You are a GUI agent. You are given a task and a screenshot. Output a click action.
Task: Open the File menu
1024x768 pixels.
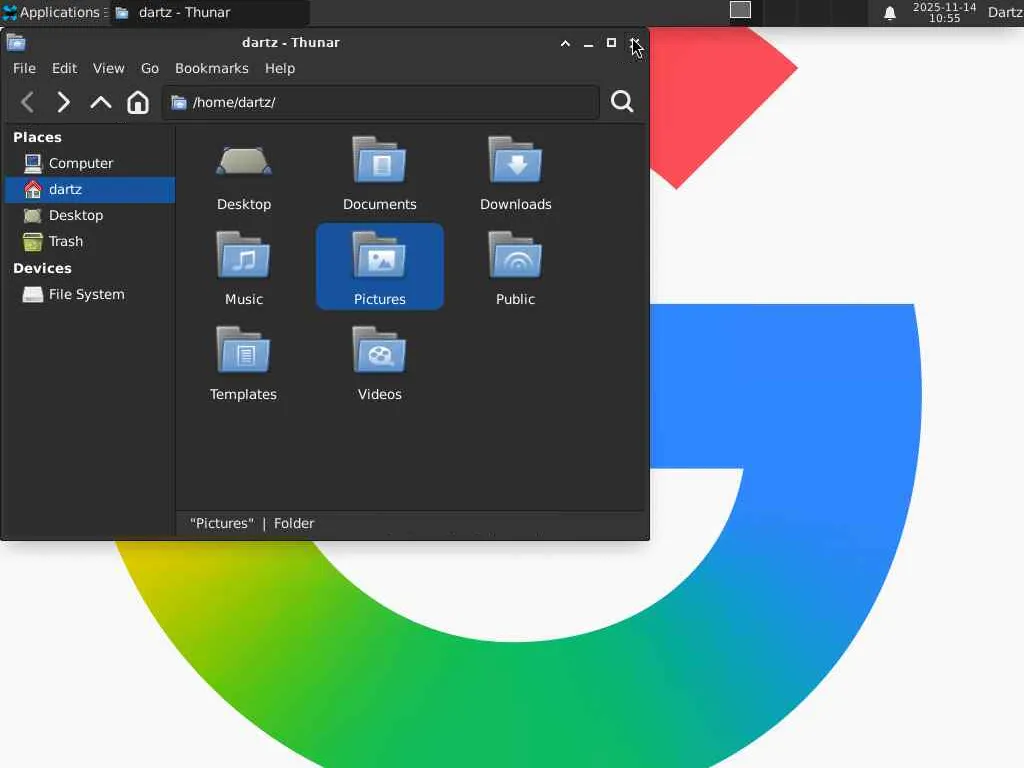pos(24,68)
